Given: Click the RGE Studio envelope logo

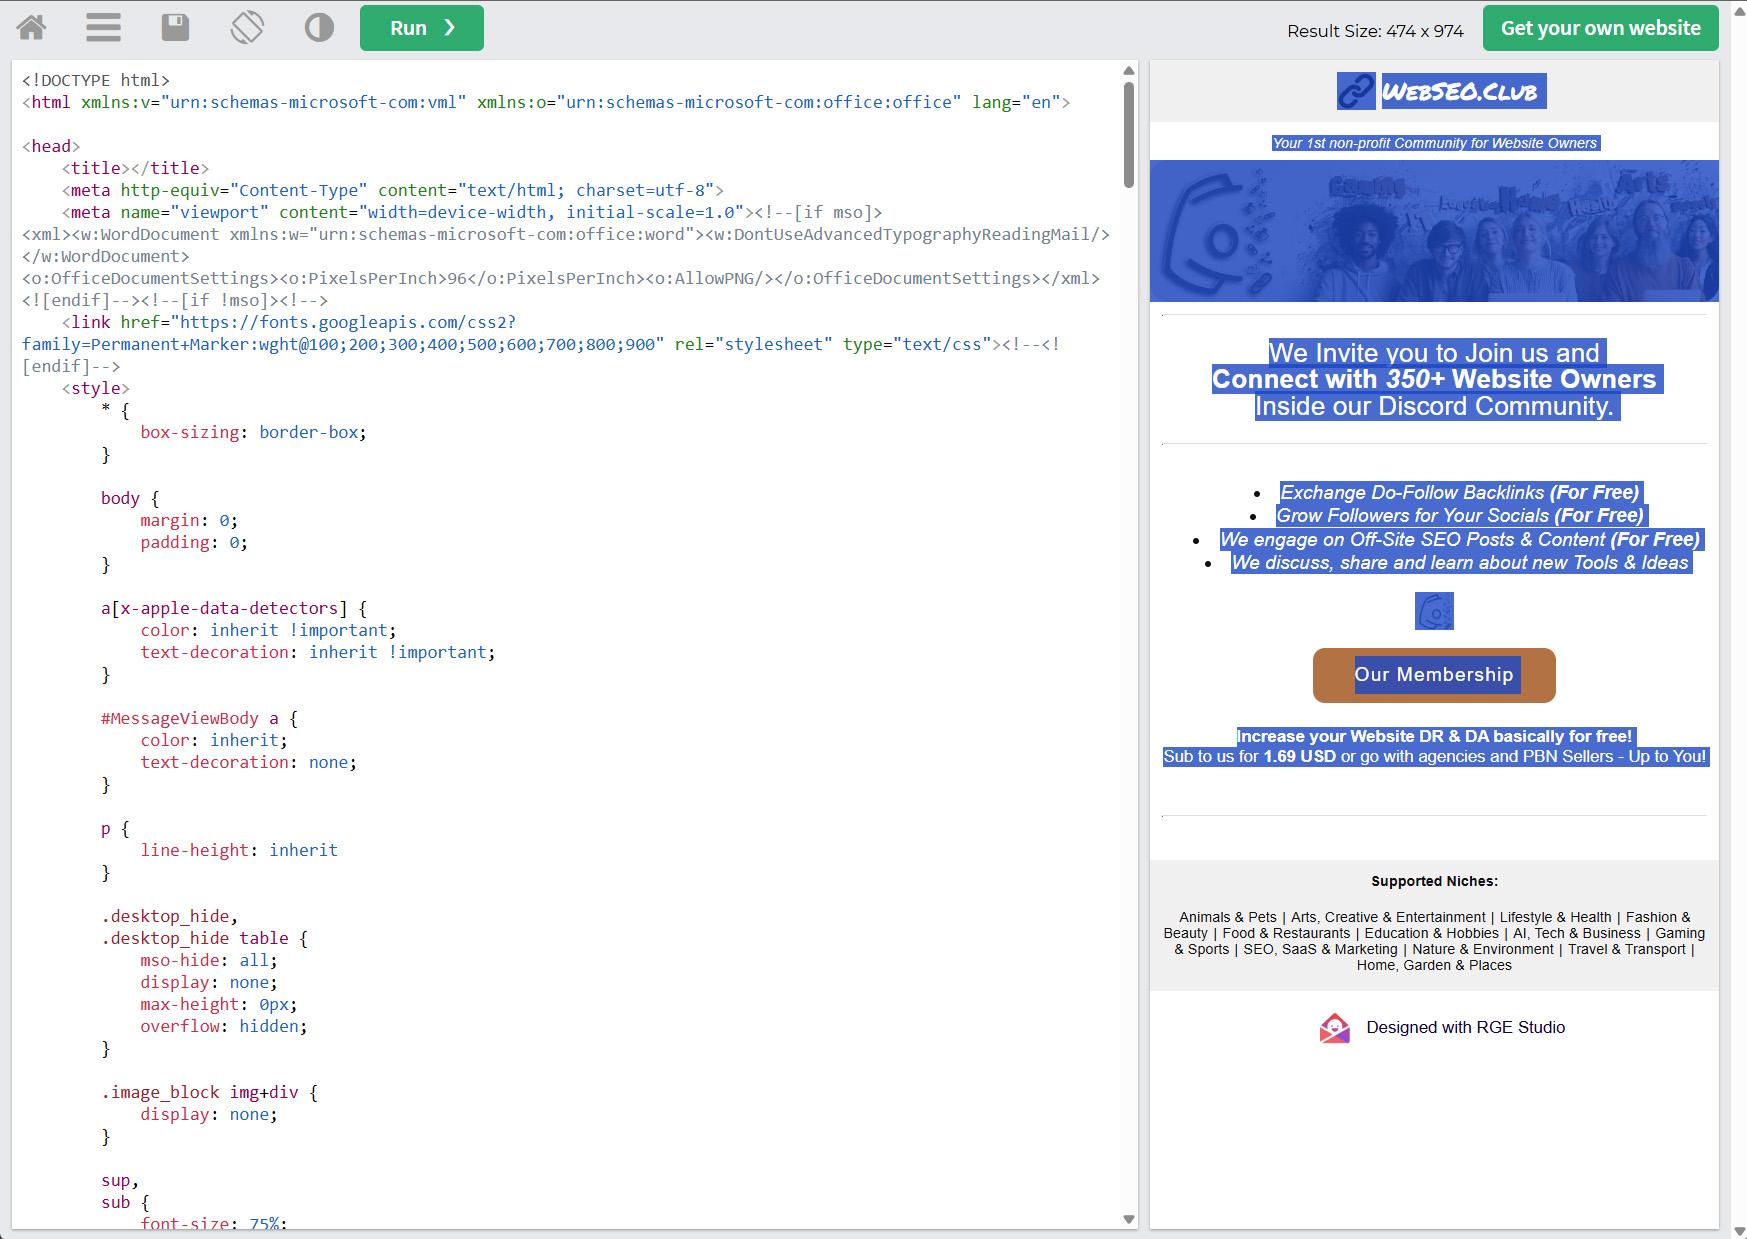Looking at the screenshot, I should (1334, 1028).
